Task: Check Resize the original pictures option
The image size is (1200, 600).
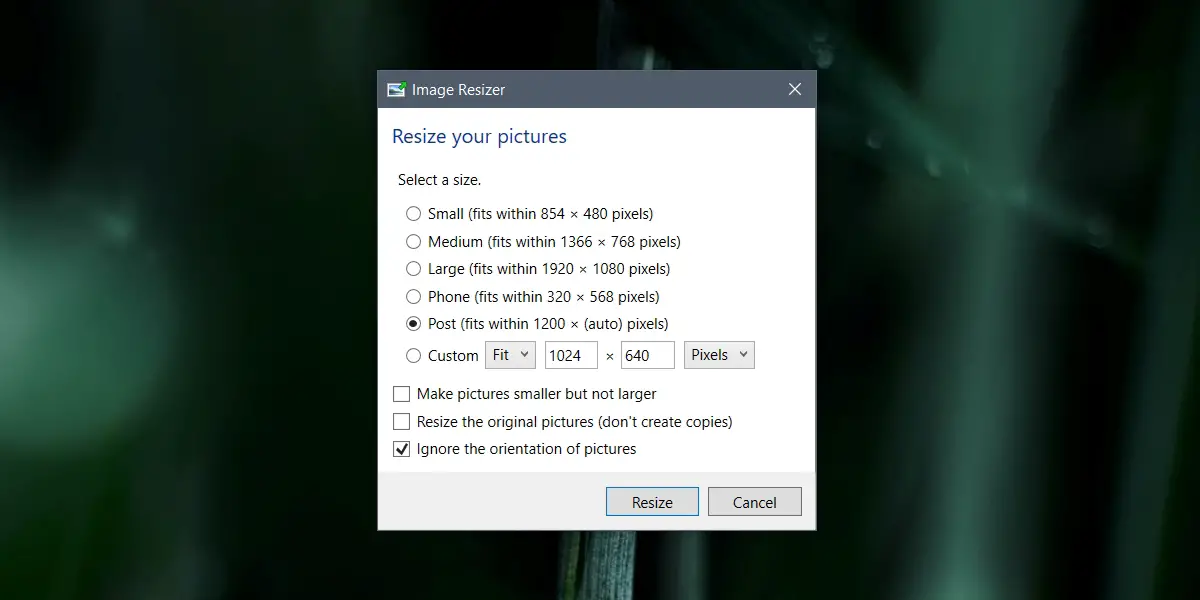Action: click(402, 422)
